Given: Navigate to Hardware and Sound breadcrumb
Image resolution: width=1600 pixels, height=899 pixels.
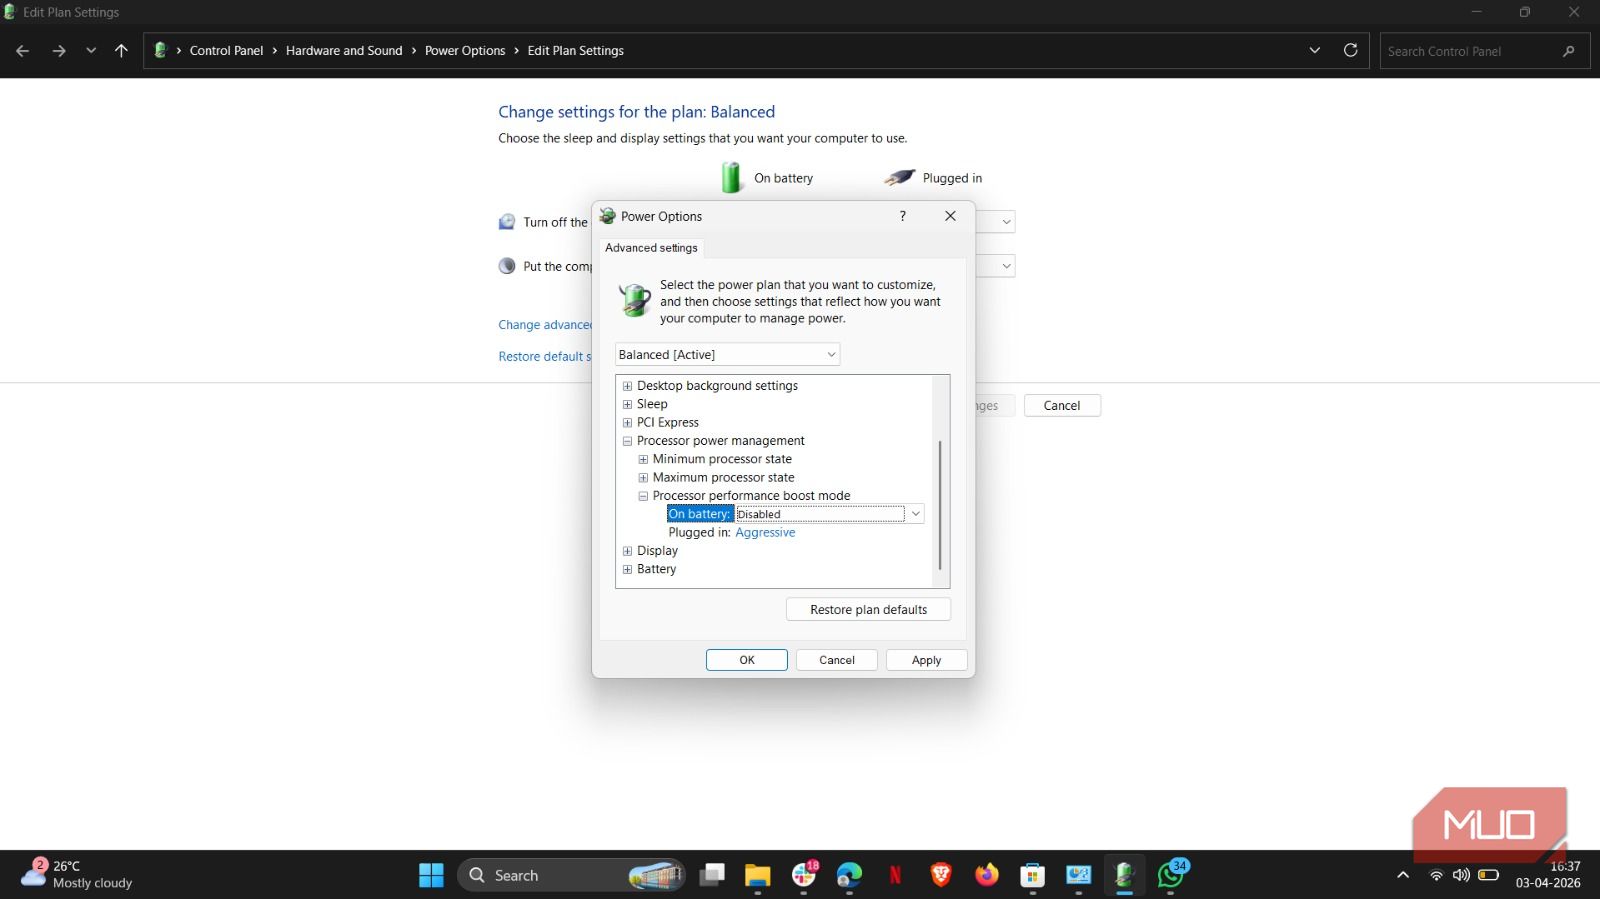Looking at the screenshot, I should [344, 51].
